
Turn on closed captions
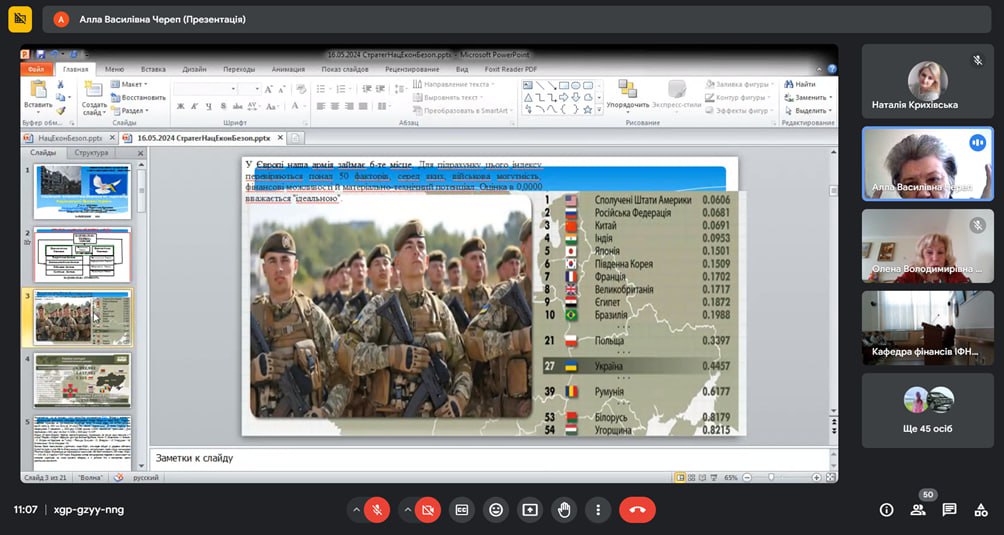(461, 510)
